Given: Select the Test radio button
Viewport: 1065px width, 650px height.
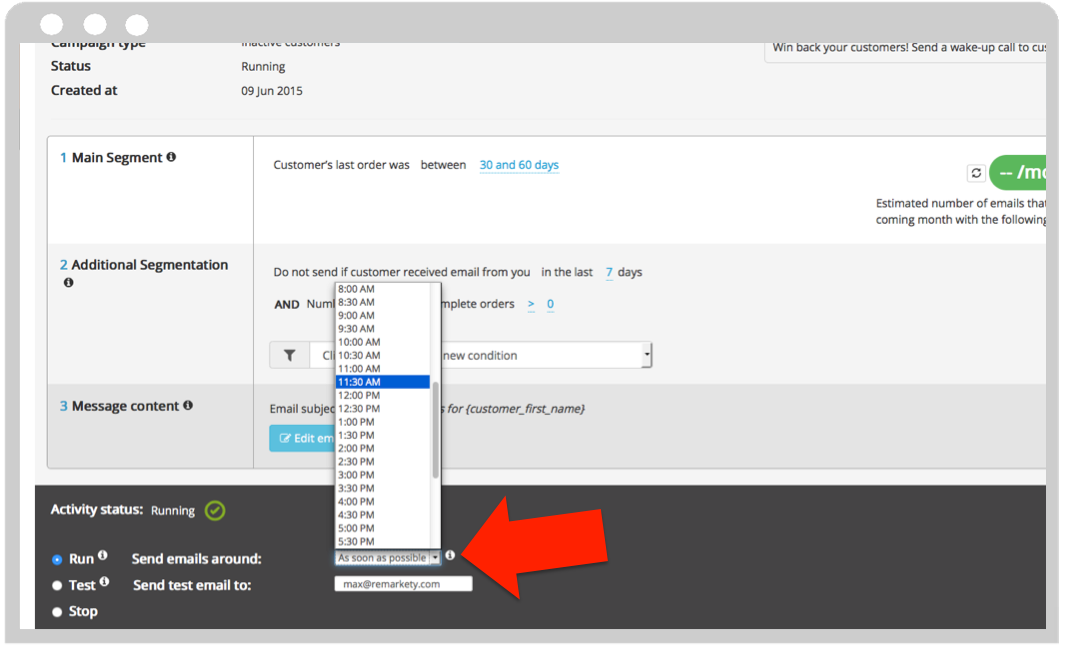Looking at the screenshot, I should [57, 585].
